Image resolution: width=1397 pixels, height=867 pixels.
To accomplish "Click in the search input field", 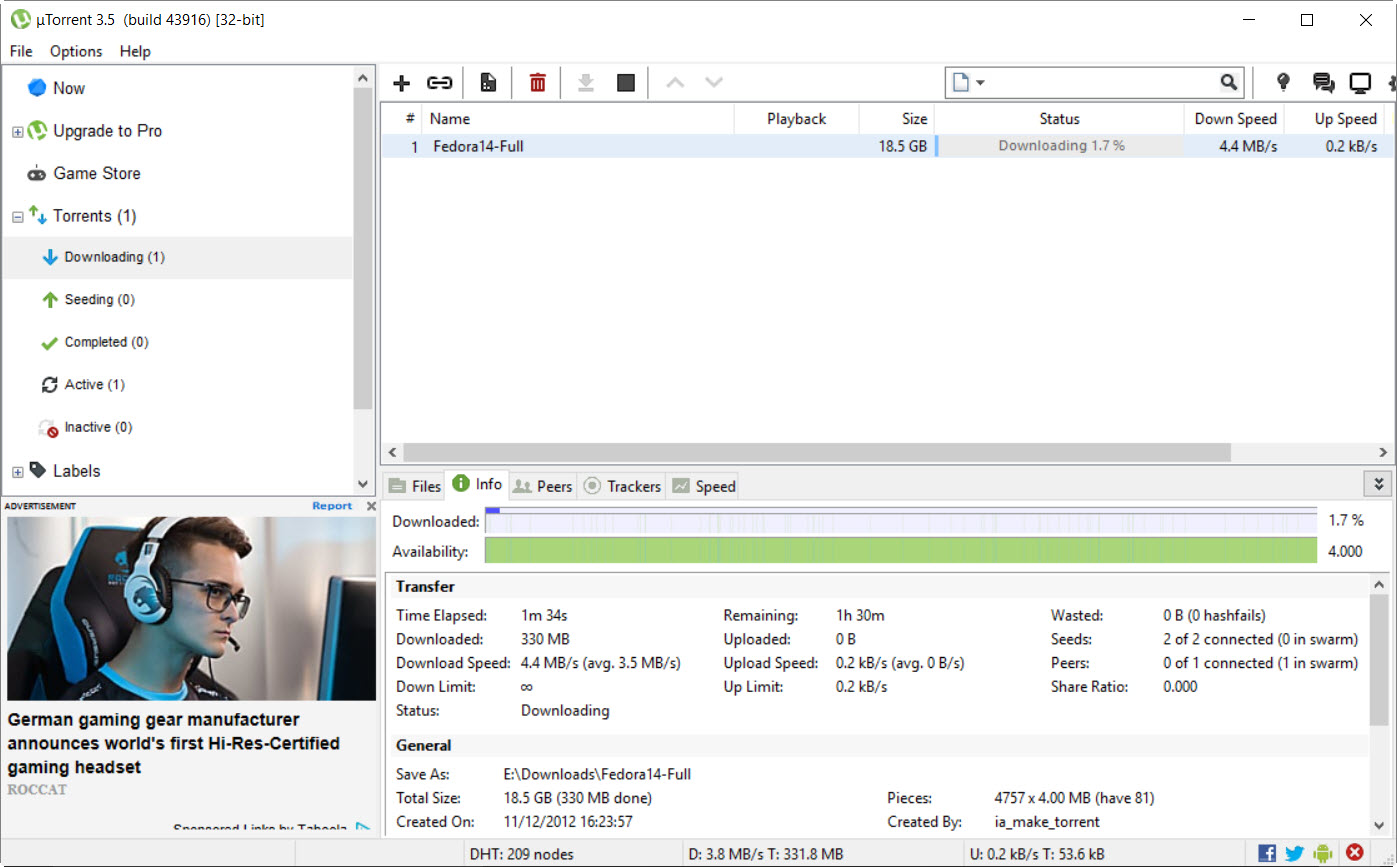I will 1104,83.
